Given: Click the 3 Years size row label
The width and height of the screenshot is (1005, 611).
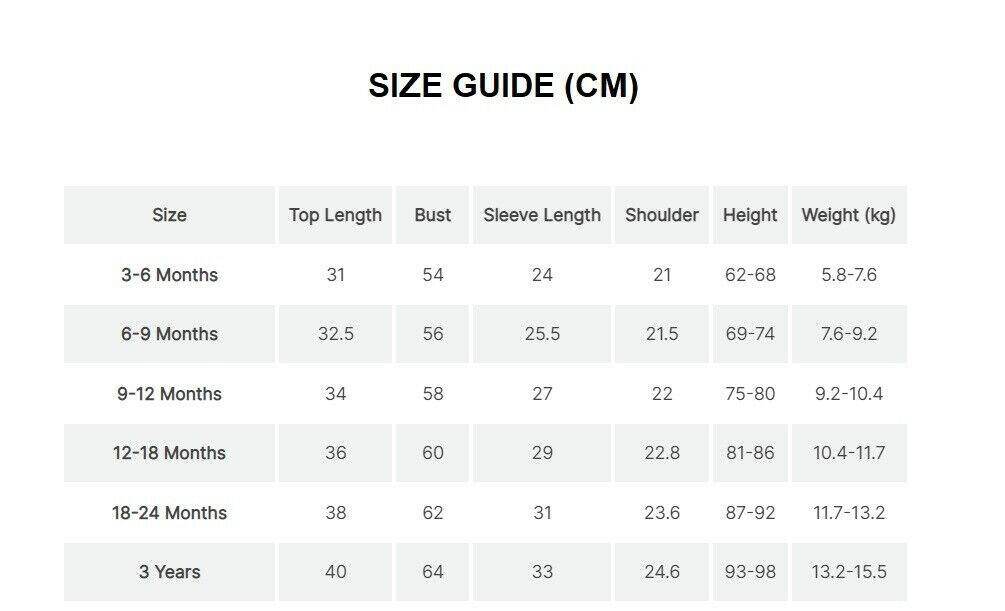Looking at the screenshot, I should (169, 572).
